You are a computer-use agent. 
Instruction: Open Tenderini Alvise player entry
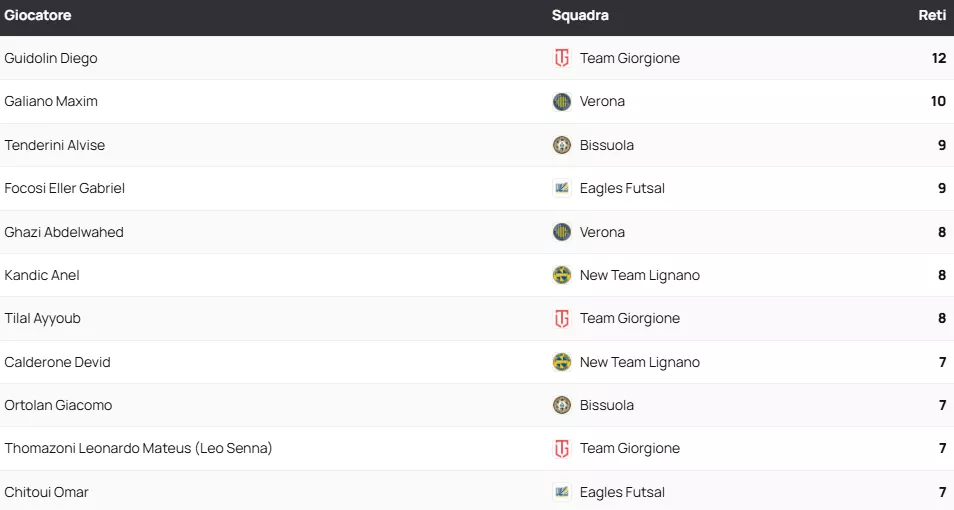(55, 145)
